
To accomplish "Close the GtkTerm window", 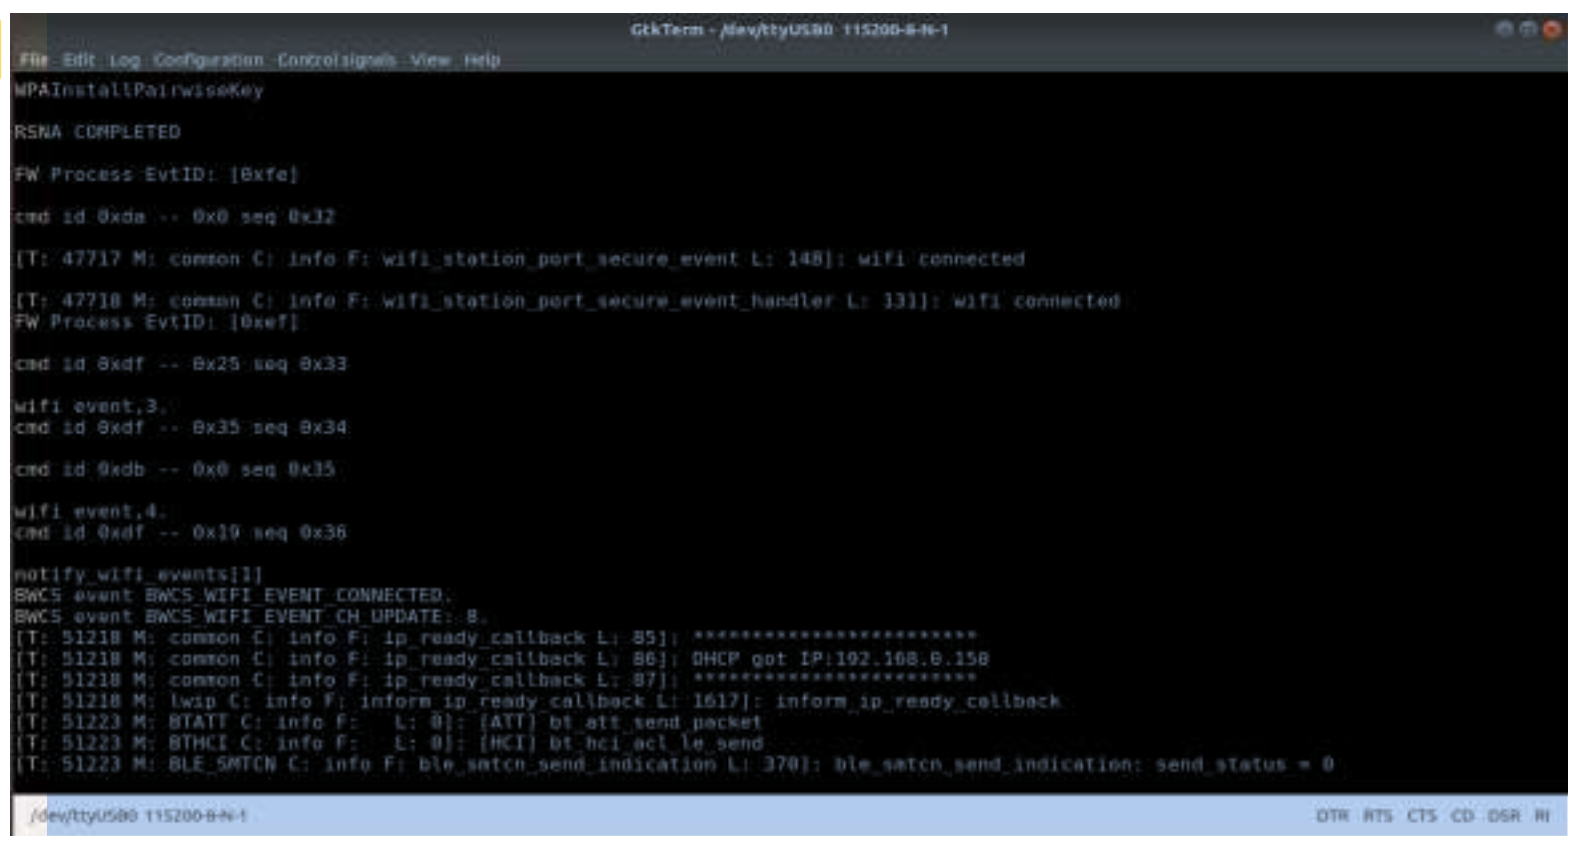I will pos(1552,29).
